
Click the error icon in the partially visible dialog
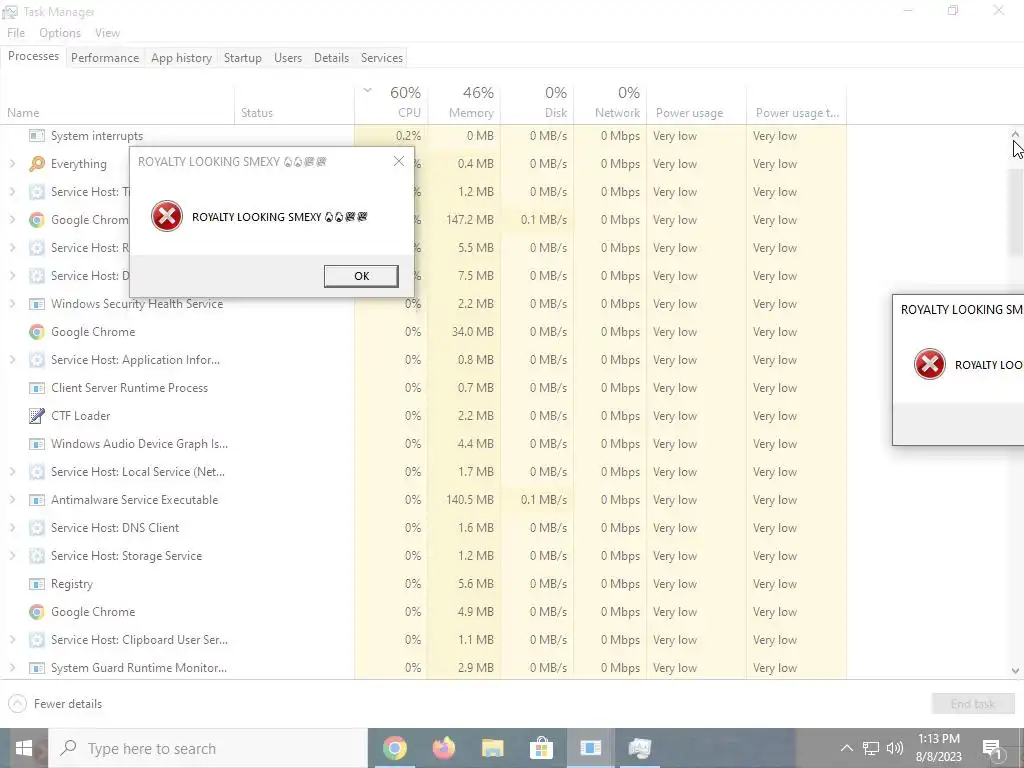click(x=929, y=364)
